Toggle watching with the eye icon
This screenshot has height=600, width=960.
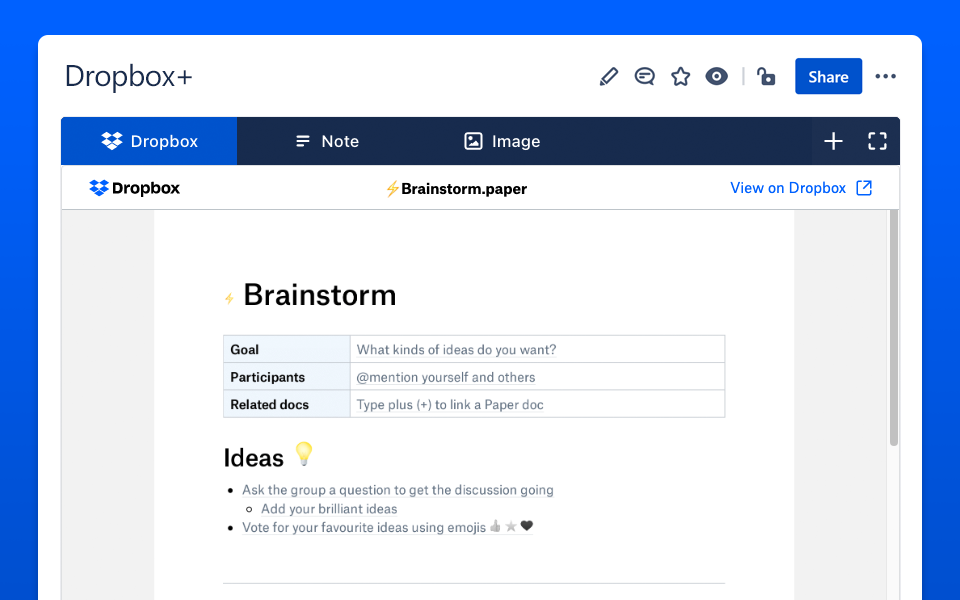click(x=716, y=77)
